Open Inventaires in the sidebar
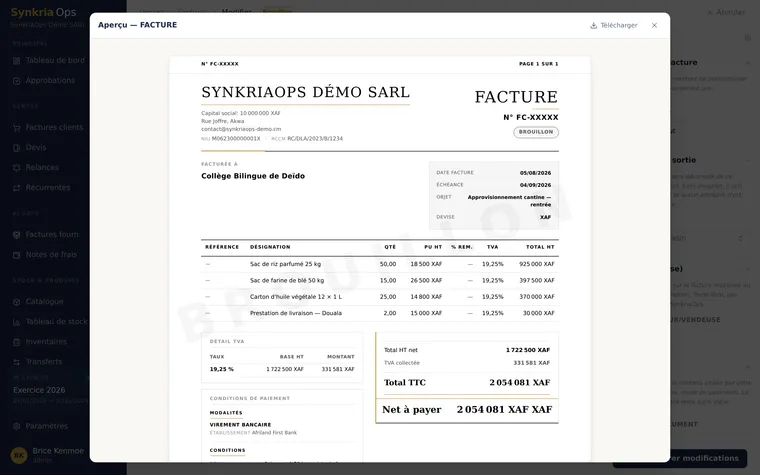The image size is (760, 475). 40,342
